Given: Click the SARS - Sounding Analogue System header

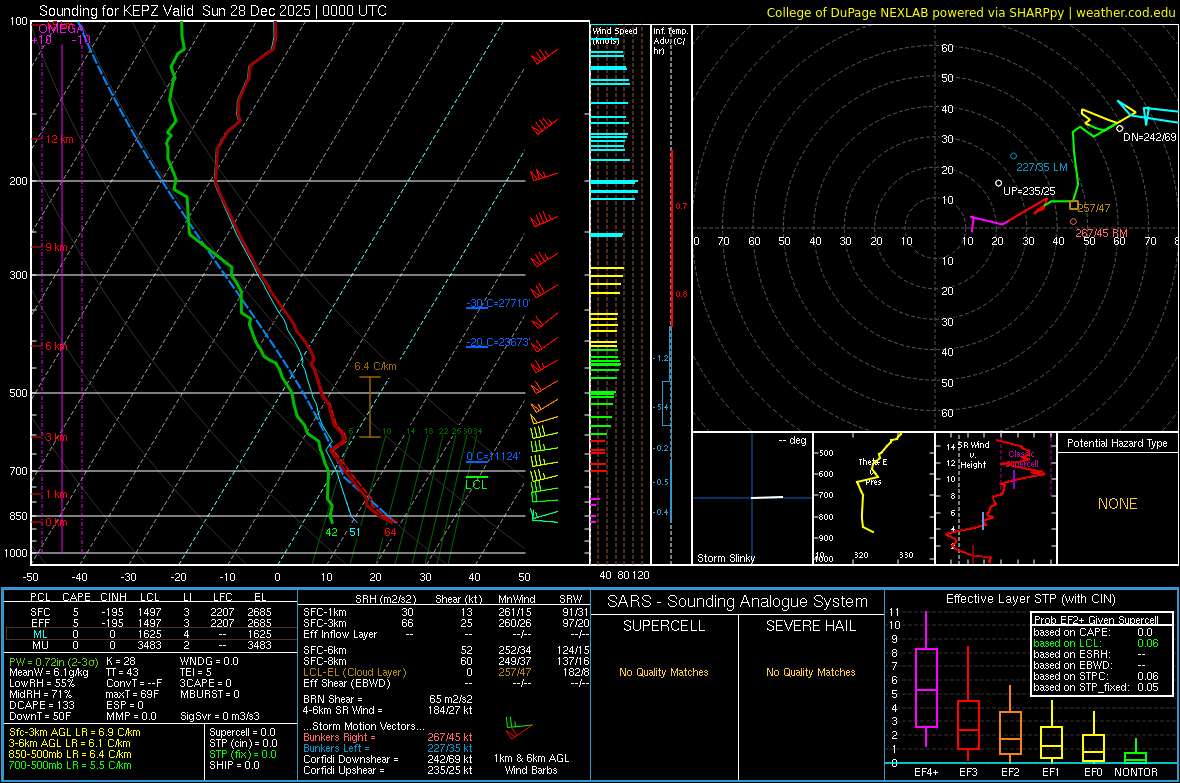Looking at the screenshot, I should tap(737, 602).
